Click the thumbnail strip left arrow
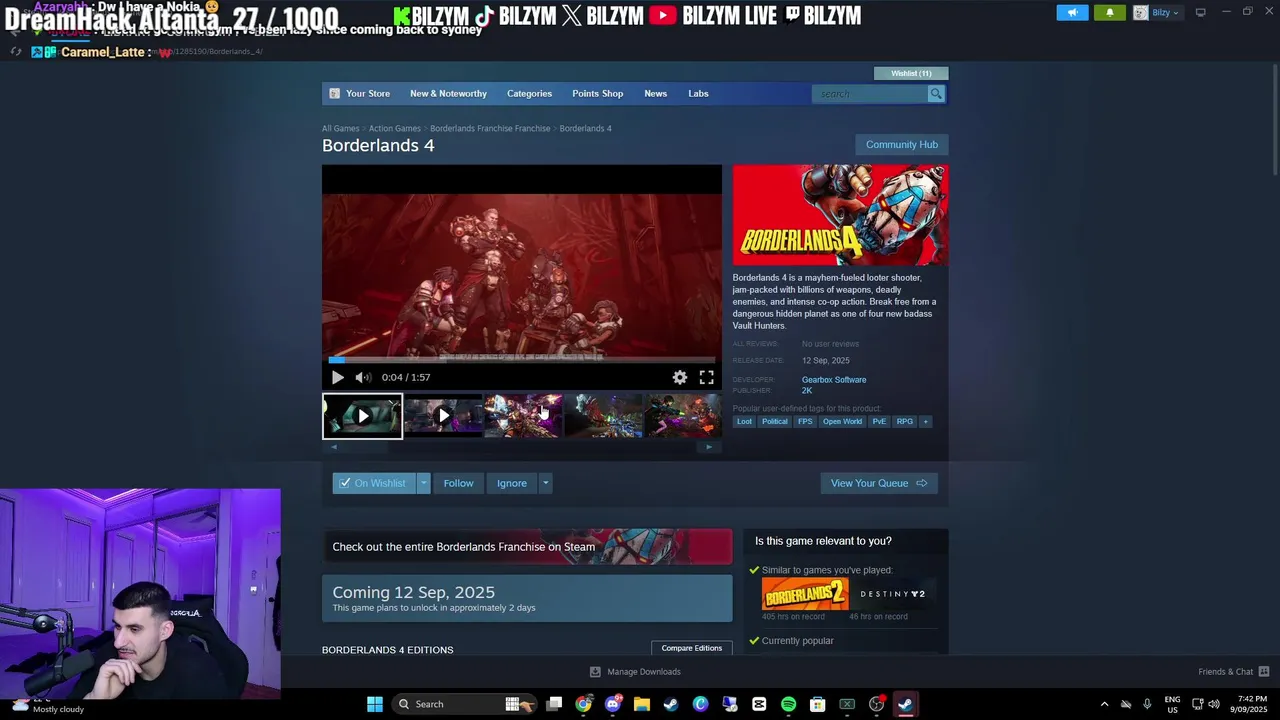 coord(334,447)
